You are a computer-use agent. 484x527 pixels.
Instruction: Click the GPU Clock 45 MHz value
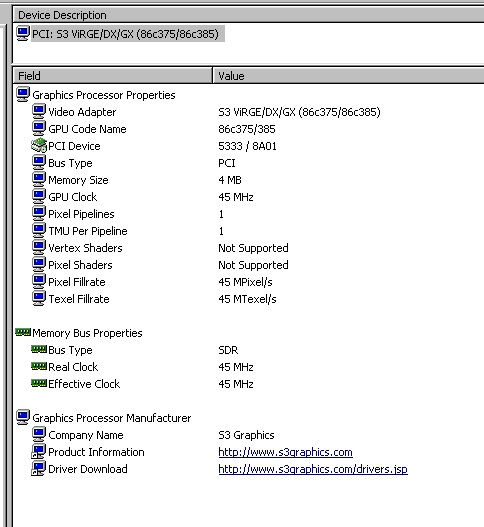[x=236, y=197]
